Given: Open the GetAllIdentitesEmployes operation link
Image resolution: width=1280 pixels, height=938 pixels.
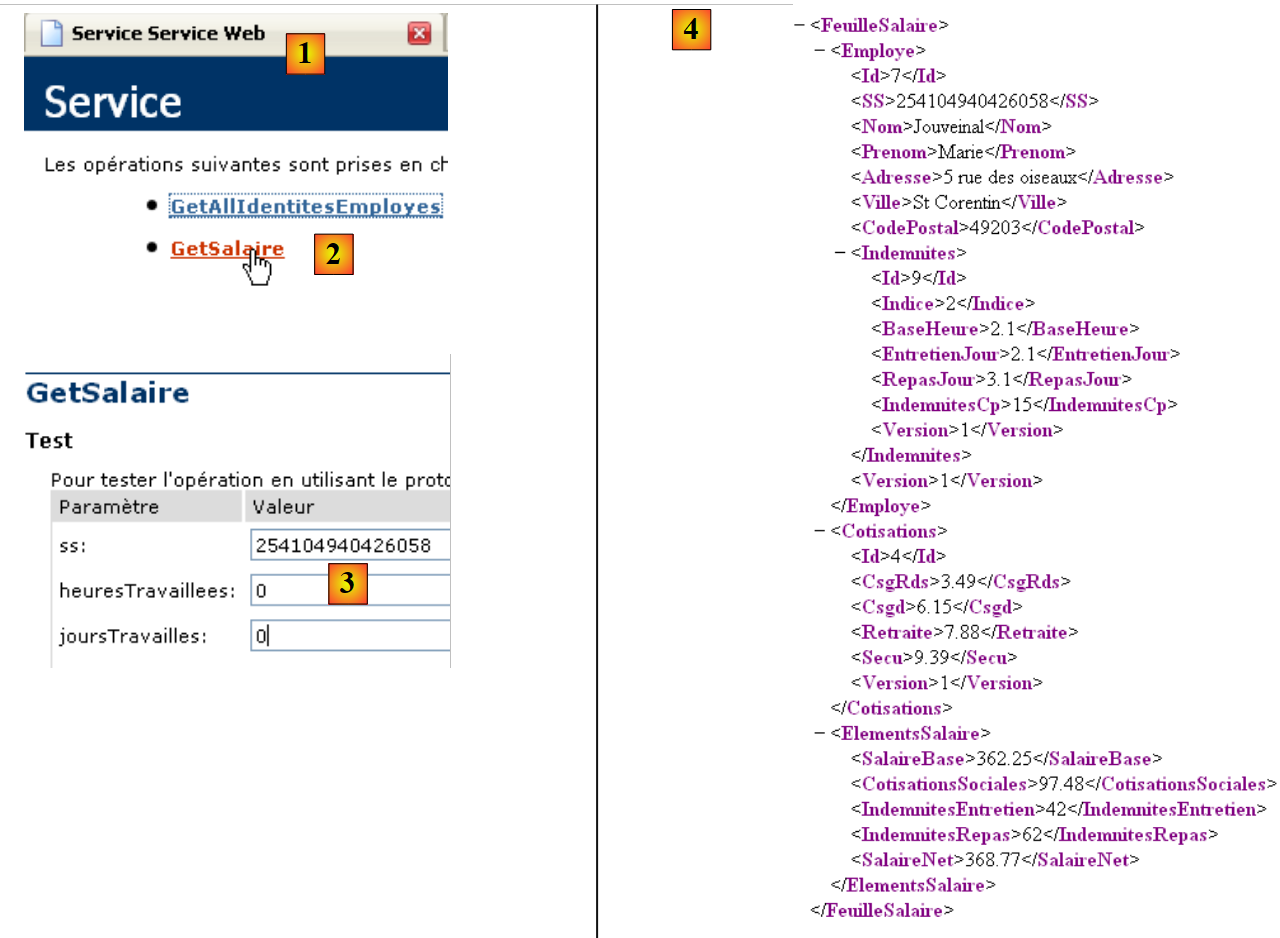Looking at the screenshot, I should (x=305, y=206).
